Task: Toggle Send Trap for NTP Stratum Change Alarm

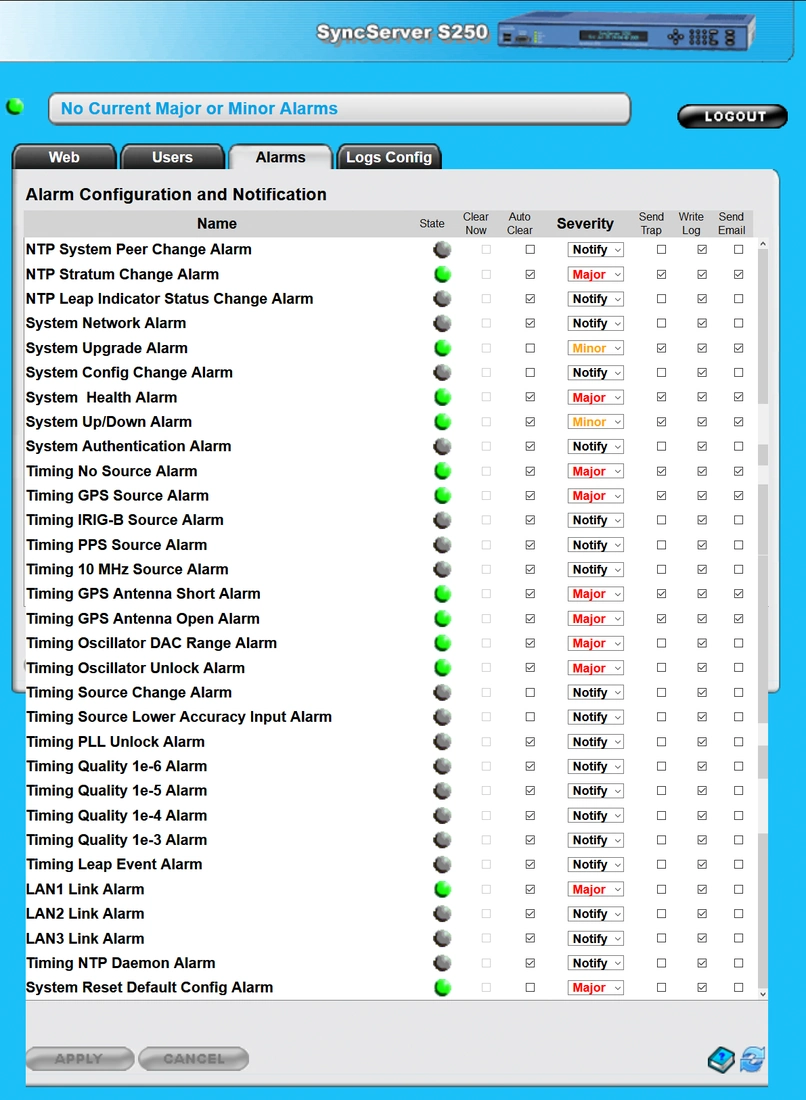Action: pyautogui.click(x=661, y=274)
